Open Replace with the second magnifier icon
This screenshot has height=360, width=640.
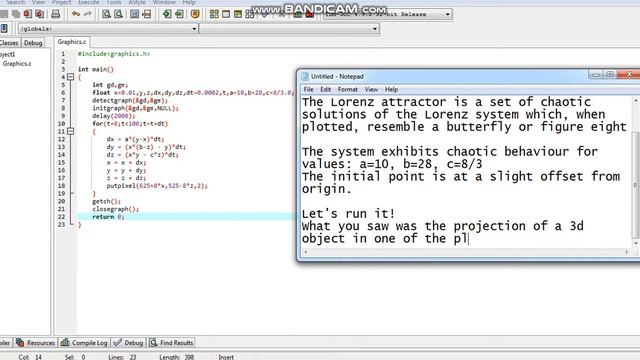click(118, 14)
